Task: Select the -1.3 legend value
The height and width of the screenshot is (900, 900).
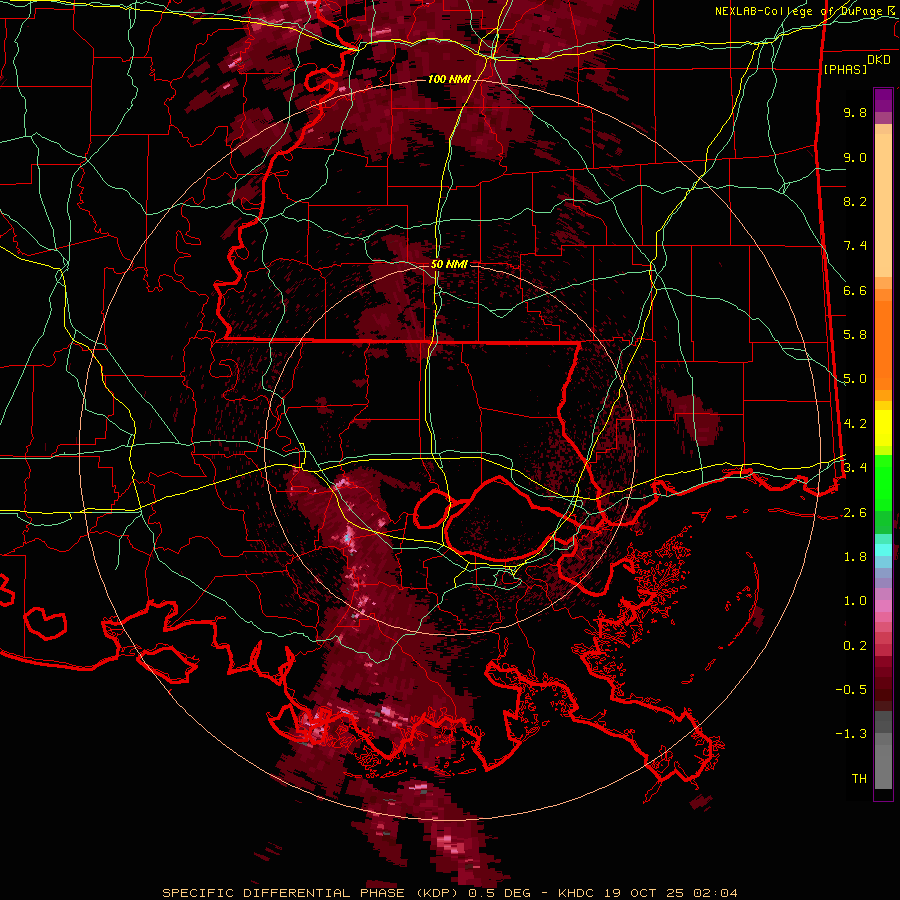Action: click(851, 734)
